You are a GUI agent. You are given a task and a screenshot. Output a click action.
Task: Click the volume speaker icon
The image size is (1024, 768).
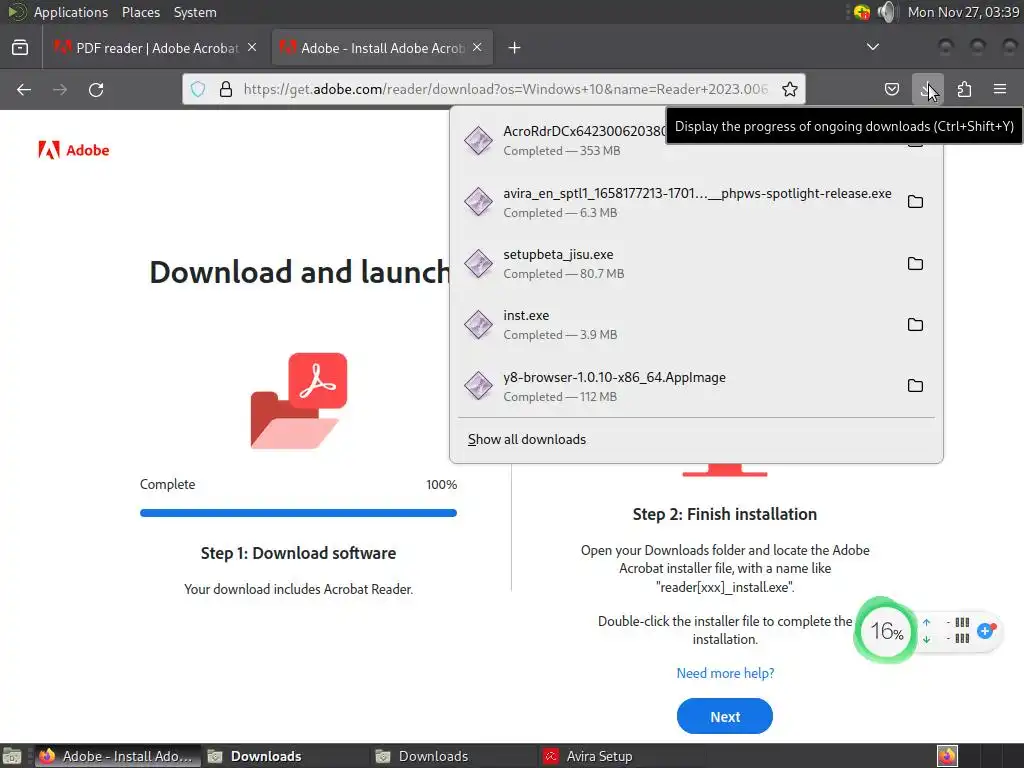tap(888, 12)
